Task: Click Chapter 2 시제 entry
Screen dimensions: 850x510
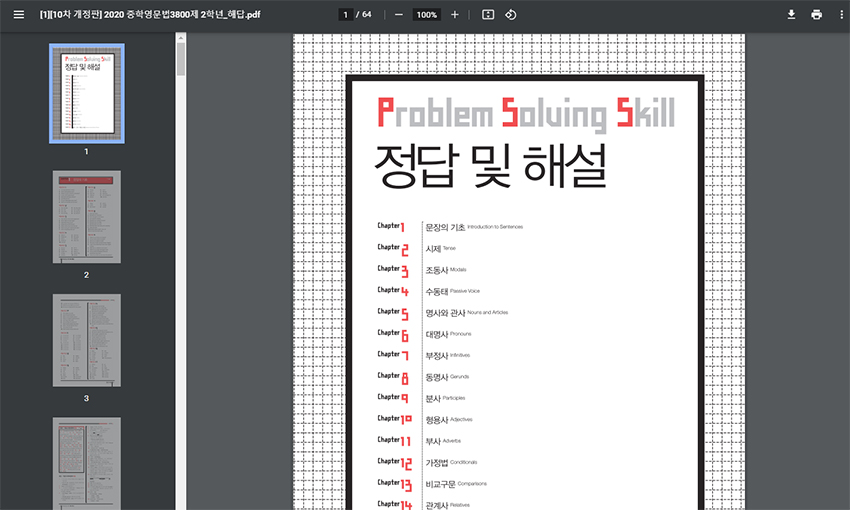Action: pyautogui.click(x=416, y=248)
